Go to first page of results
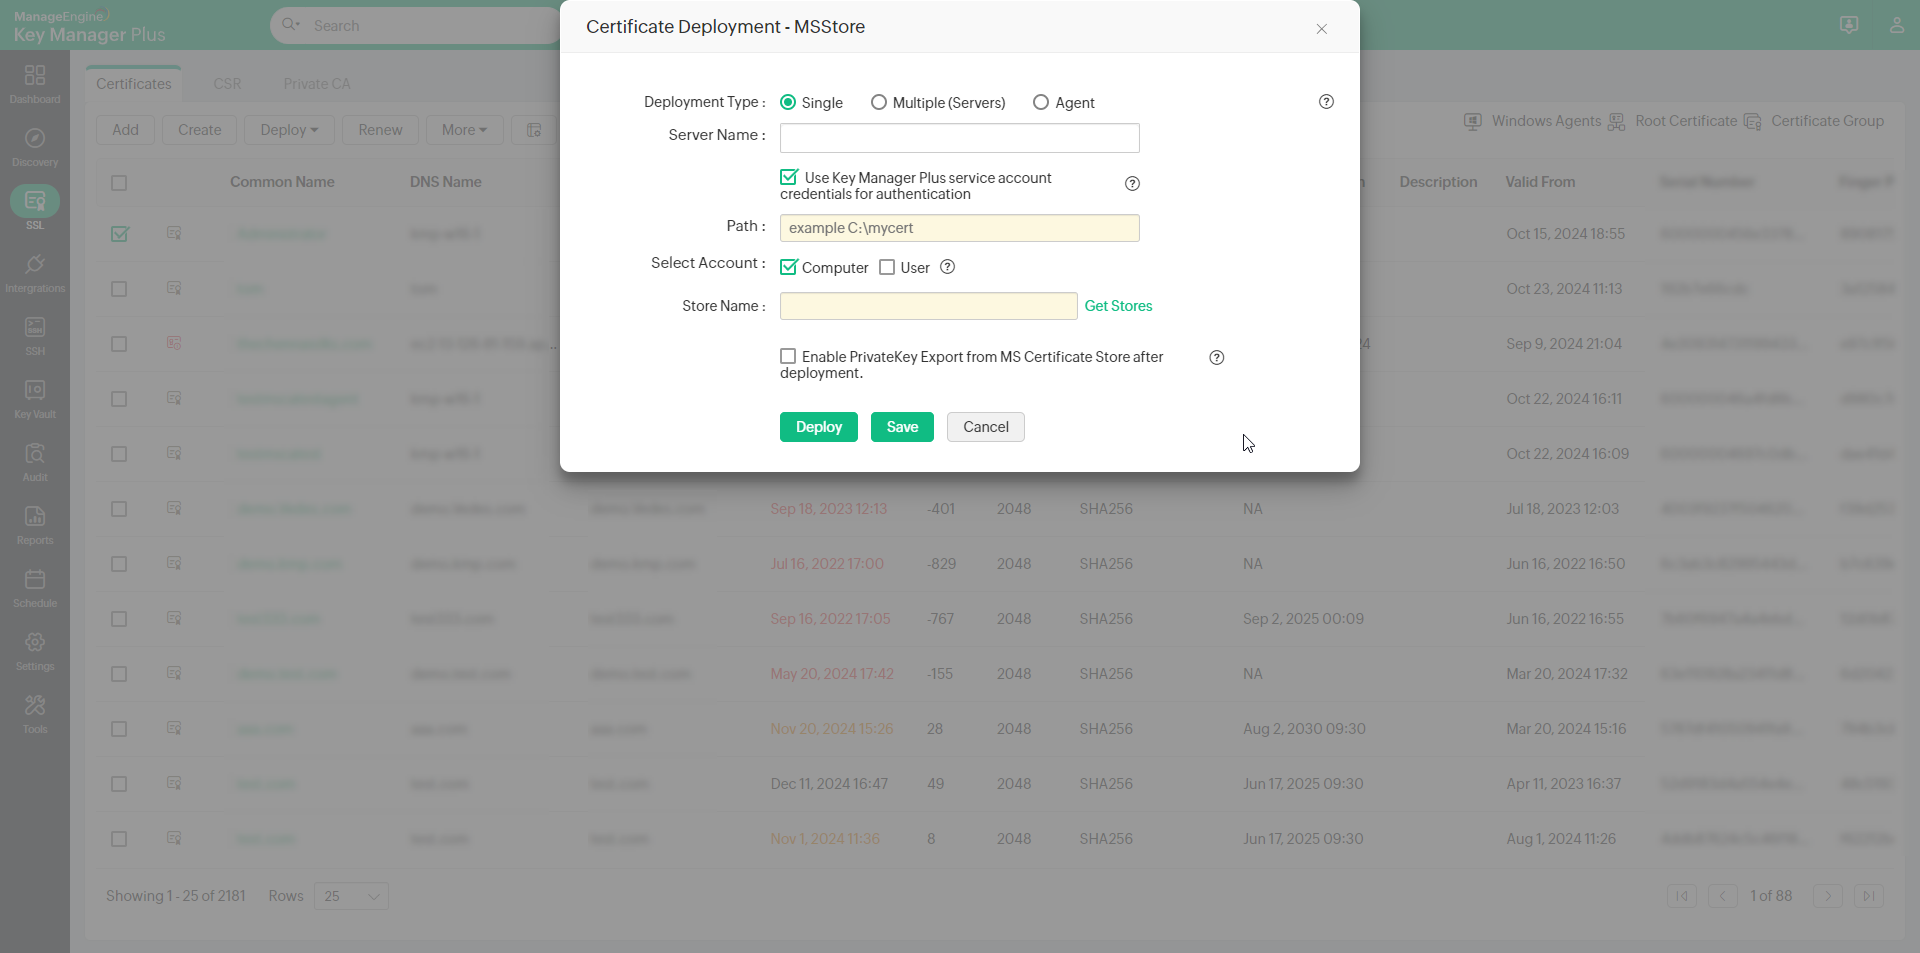 click(x=1682, y=896)
